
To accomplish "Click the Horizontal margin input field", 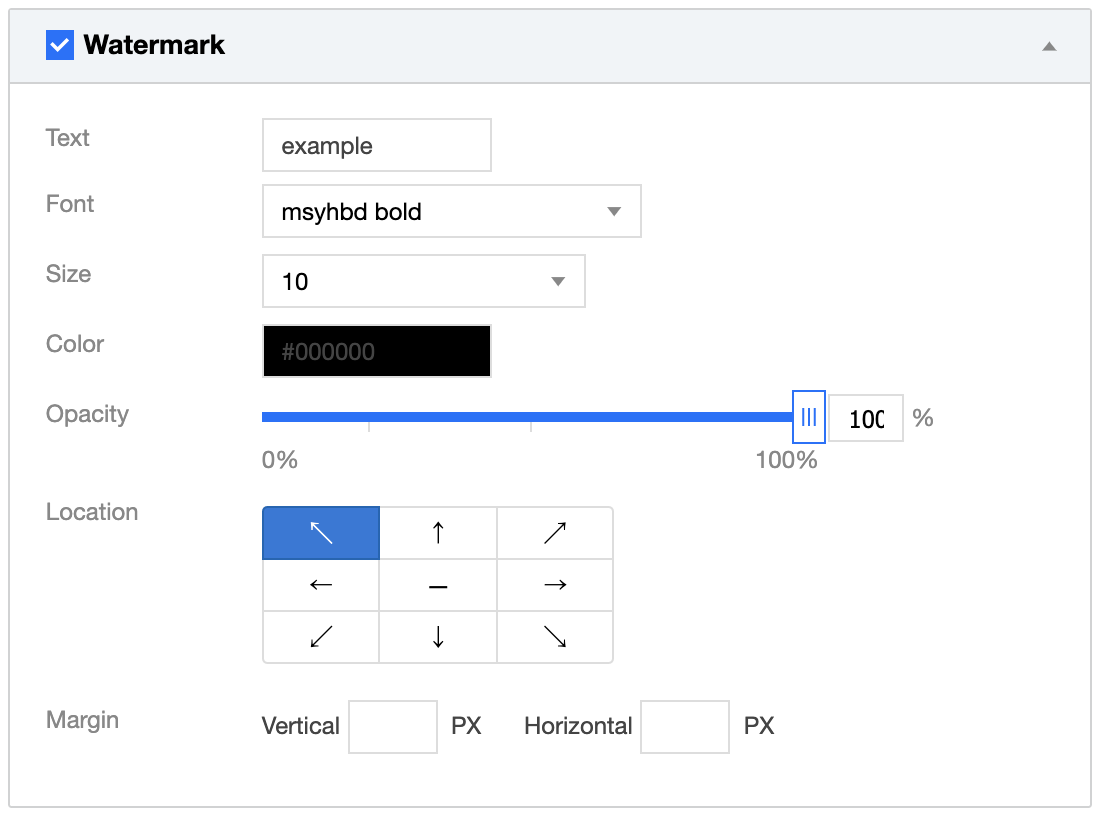I will point(685,727).
